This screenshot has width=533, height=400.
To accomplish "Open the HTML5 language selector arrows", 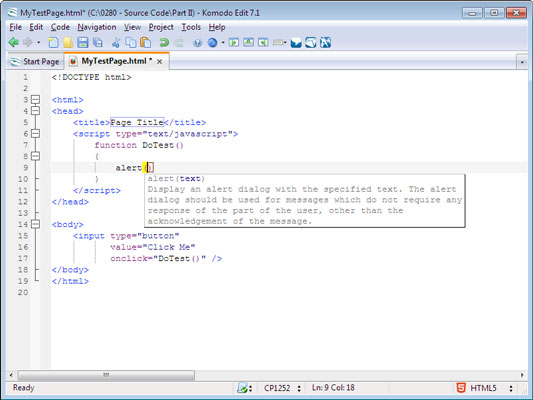I will pos(511,388).
